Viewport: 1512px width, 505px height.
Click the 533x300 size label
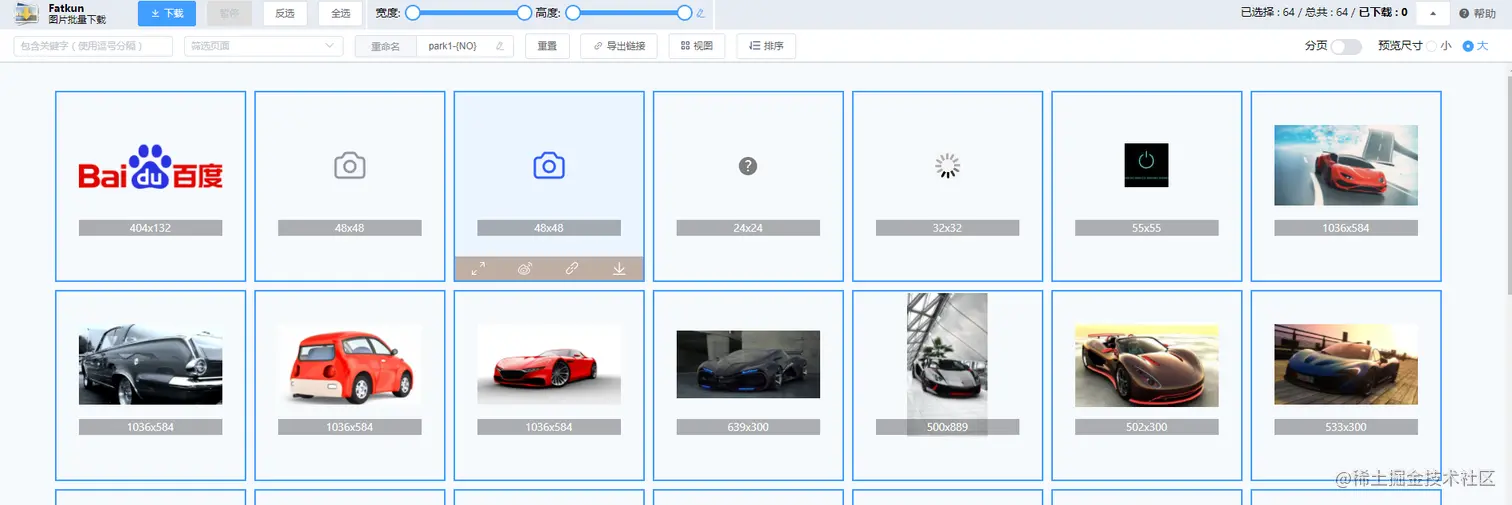point(1346,427)
